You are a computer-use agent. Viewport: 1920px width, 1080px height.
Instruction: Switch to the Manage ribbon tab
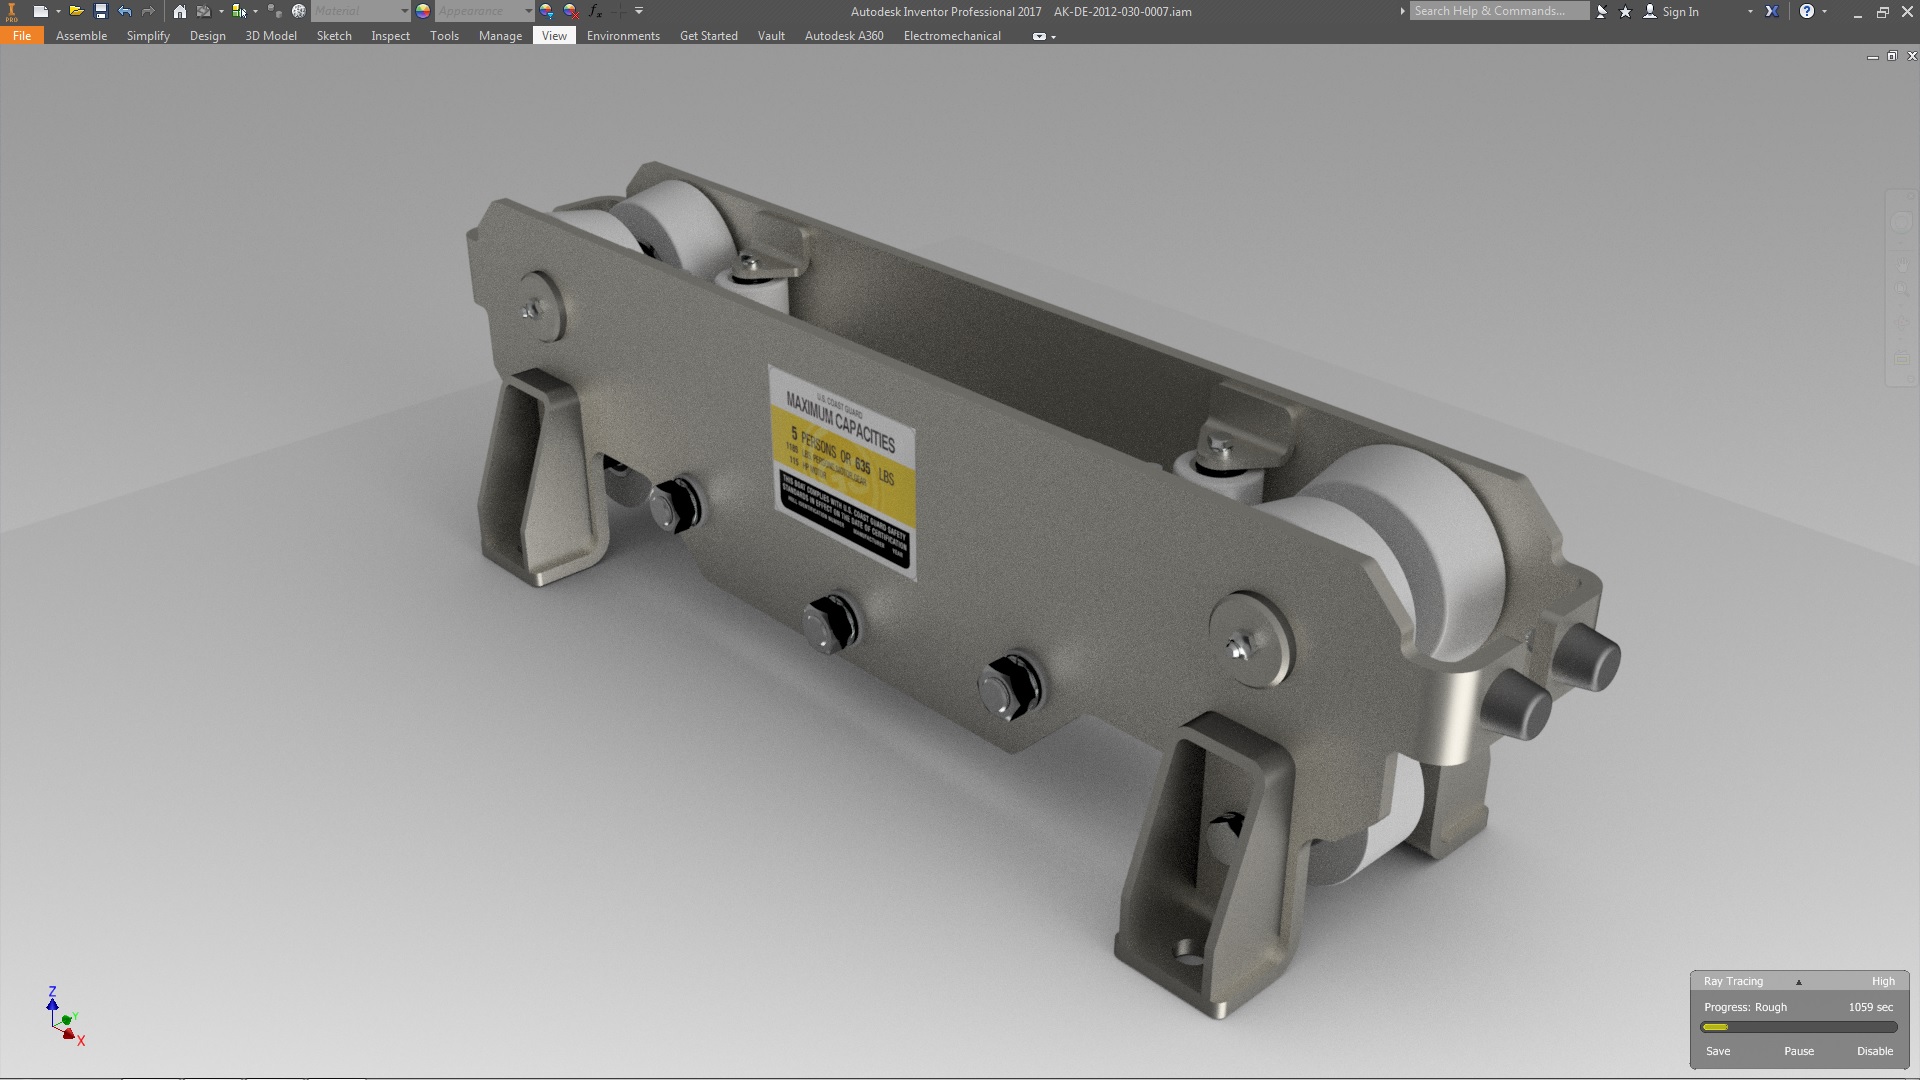500,35
